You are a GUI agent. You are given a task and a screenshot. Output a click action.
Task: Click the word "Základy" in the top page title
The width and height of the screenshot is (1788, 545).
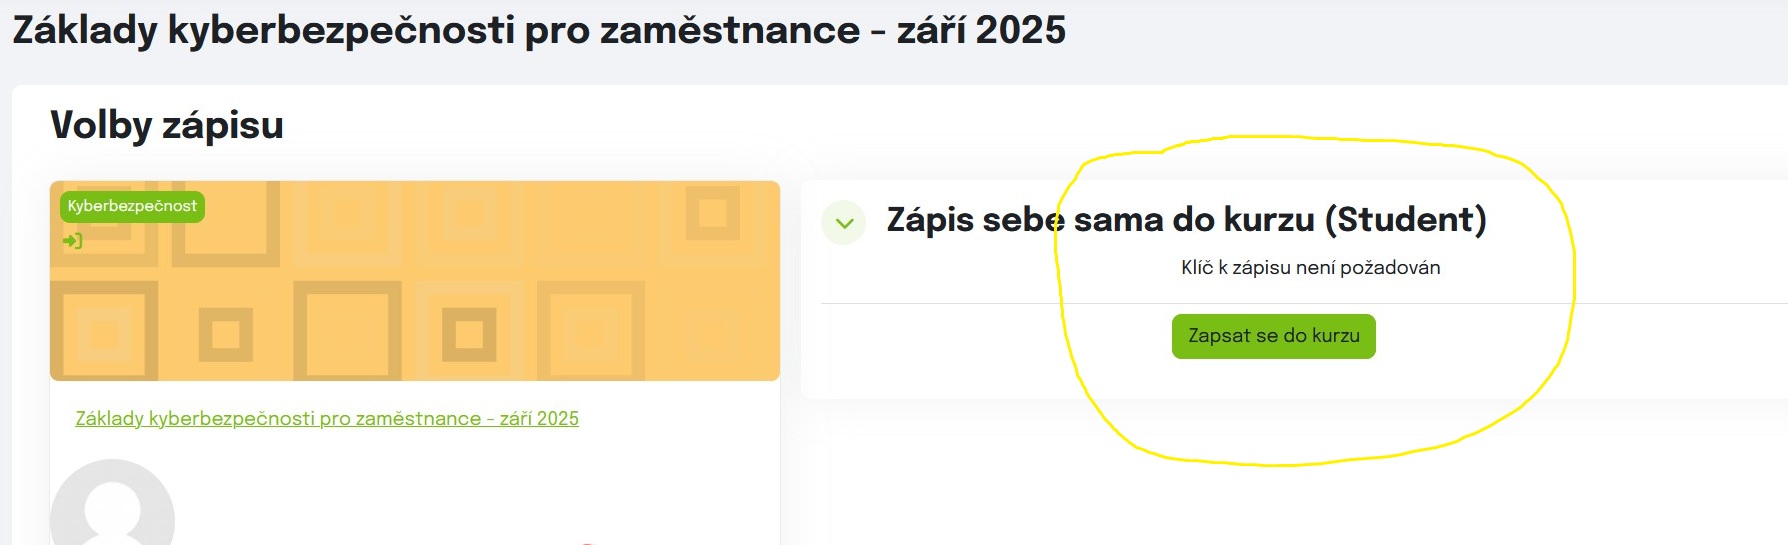pyautogui.click(x=85, y=30)
